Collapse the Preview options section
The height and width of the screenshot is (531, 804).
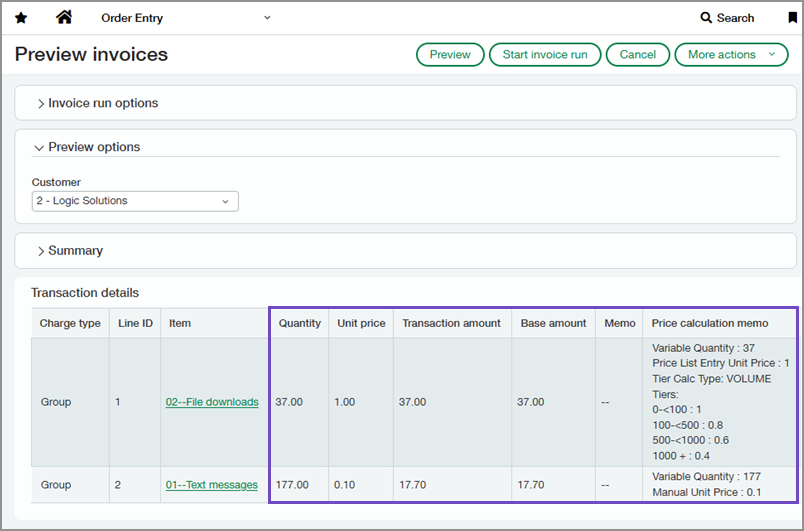[87, 147]
